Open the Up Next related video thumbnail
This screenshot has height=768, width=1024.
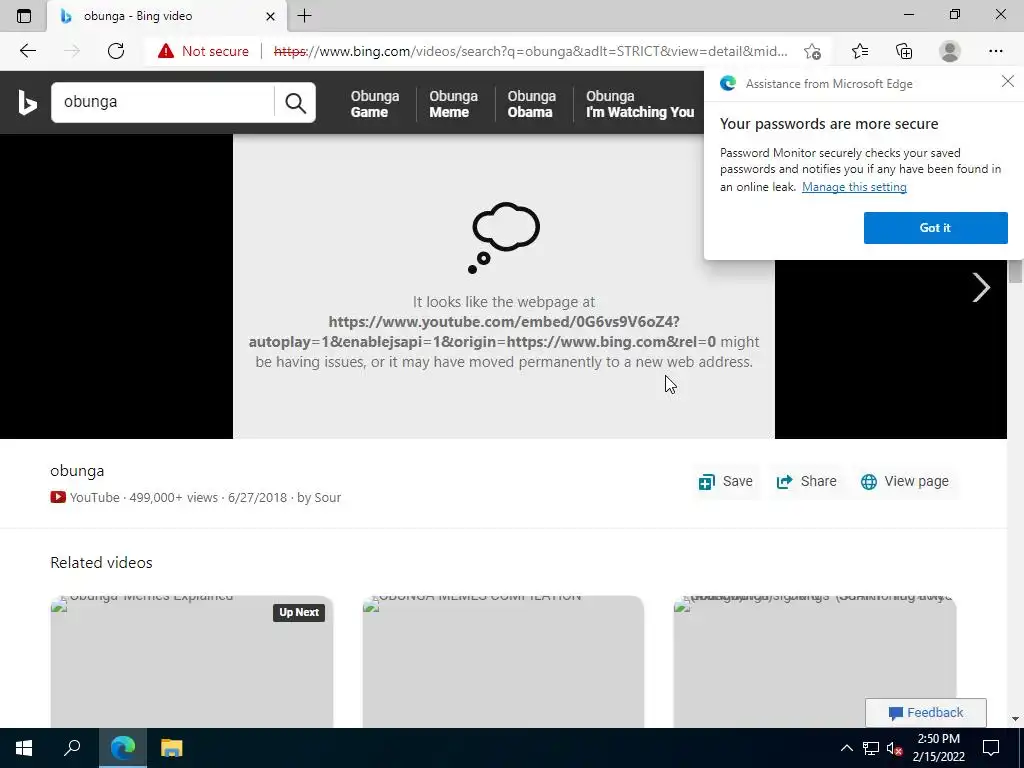[x=191, y=661]
